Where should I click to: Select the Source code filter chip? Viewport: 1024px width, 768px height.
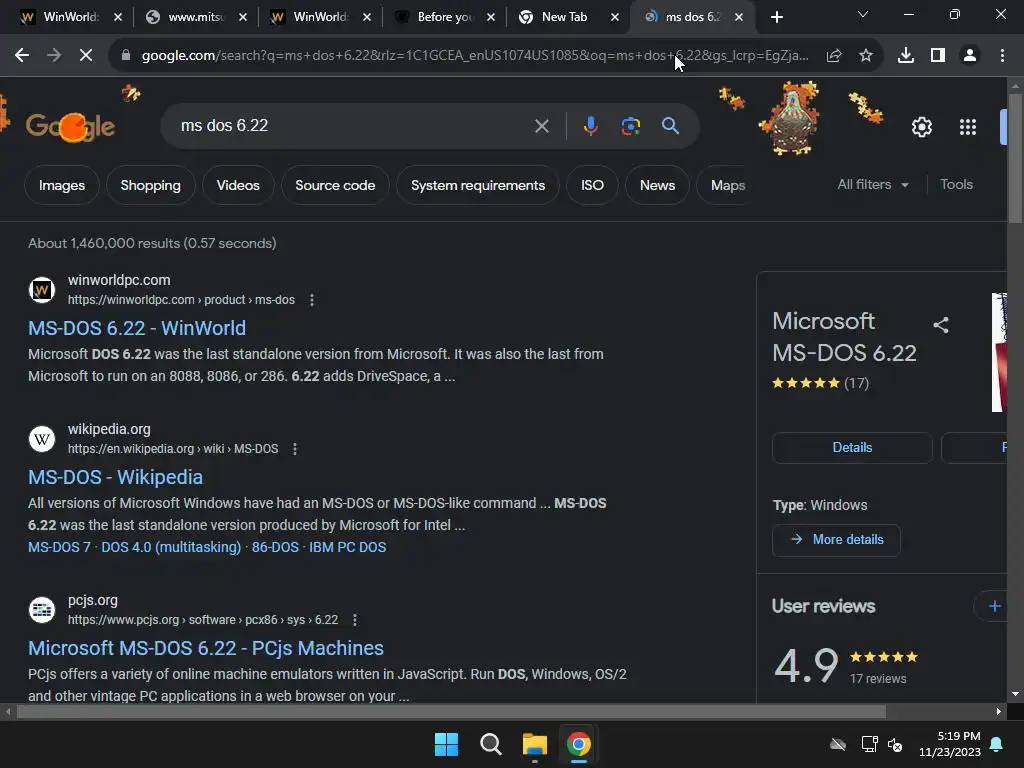[335, 185]
